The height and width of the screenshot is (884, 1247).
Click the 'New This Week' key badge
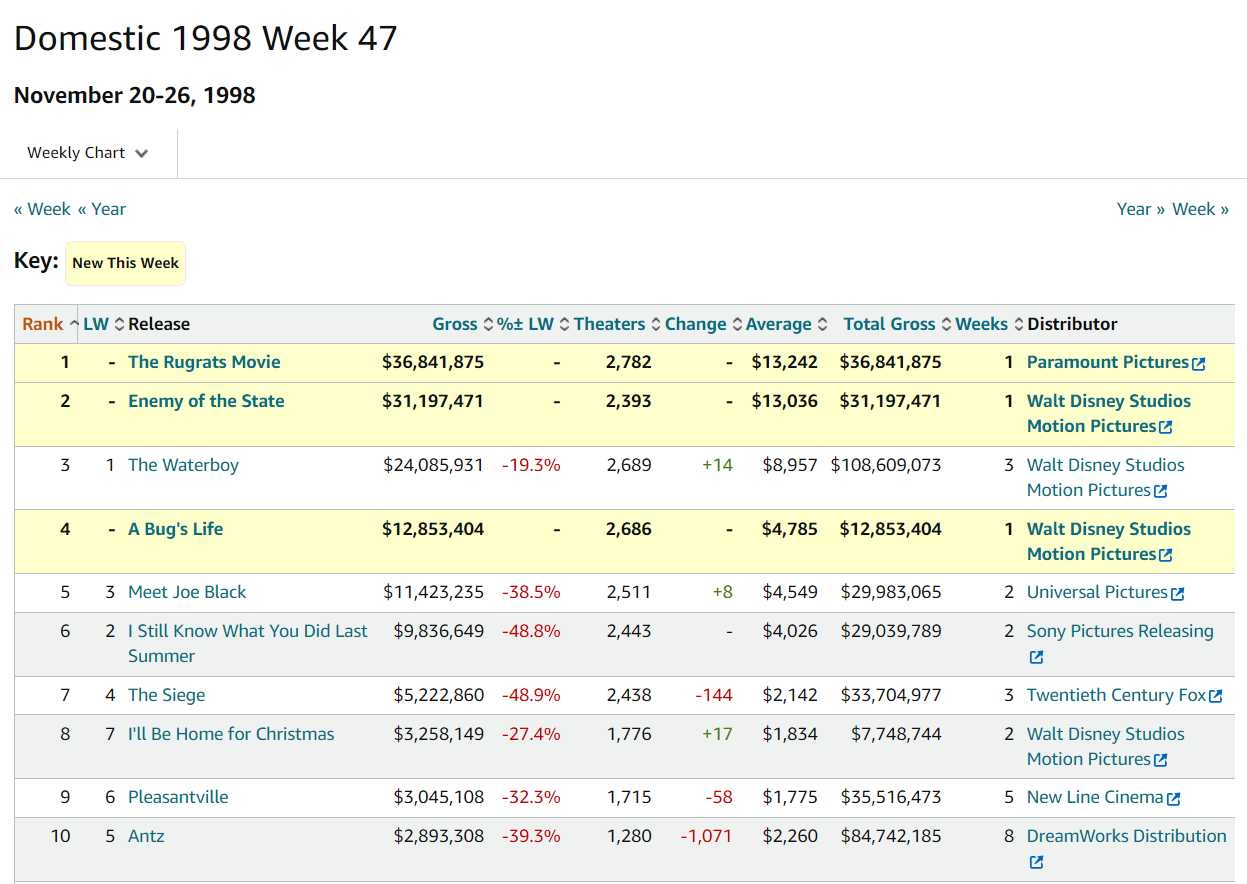[x=126, y=263]
